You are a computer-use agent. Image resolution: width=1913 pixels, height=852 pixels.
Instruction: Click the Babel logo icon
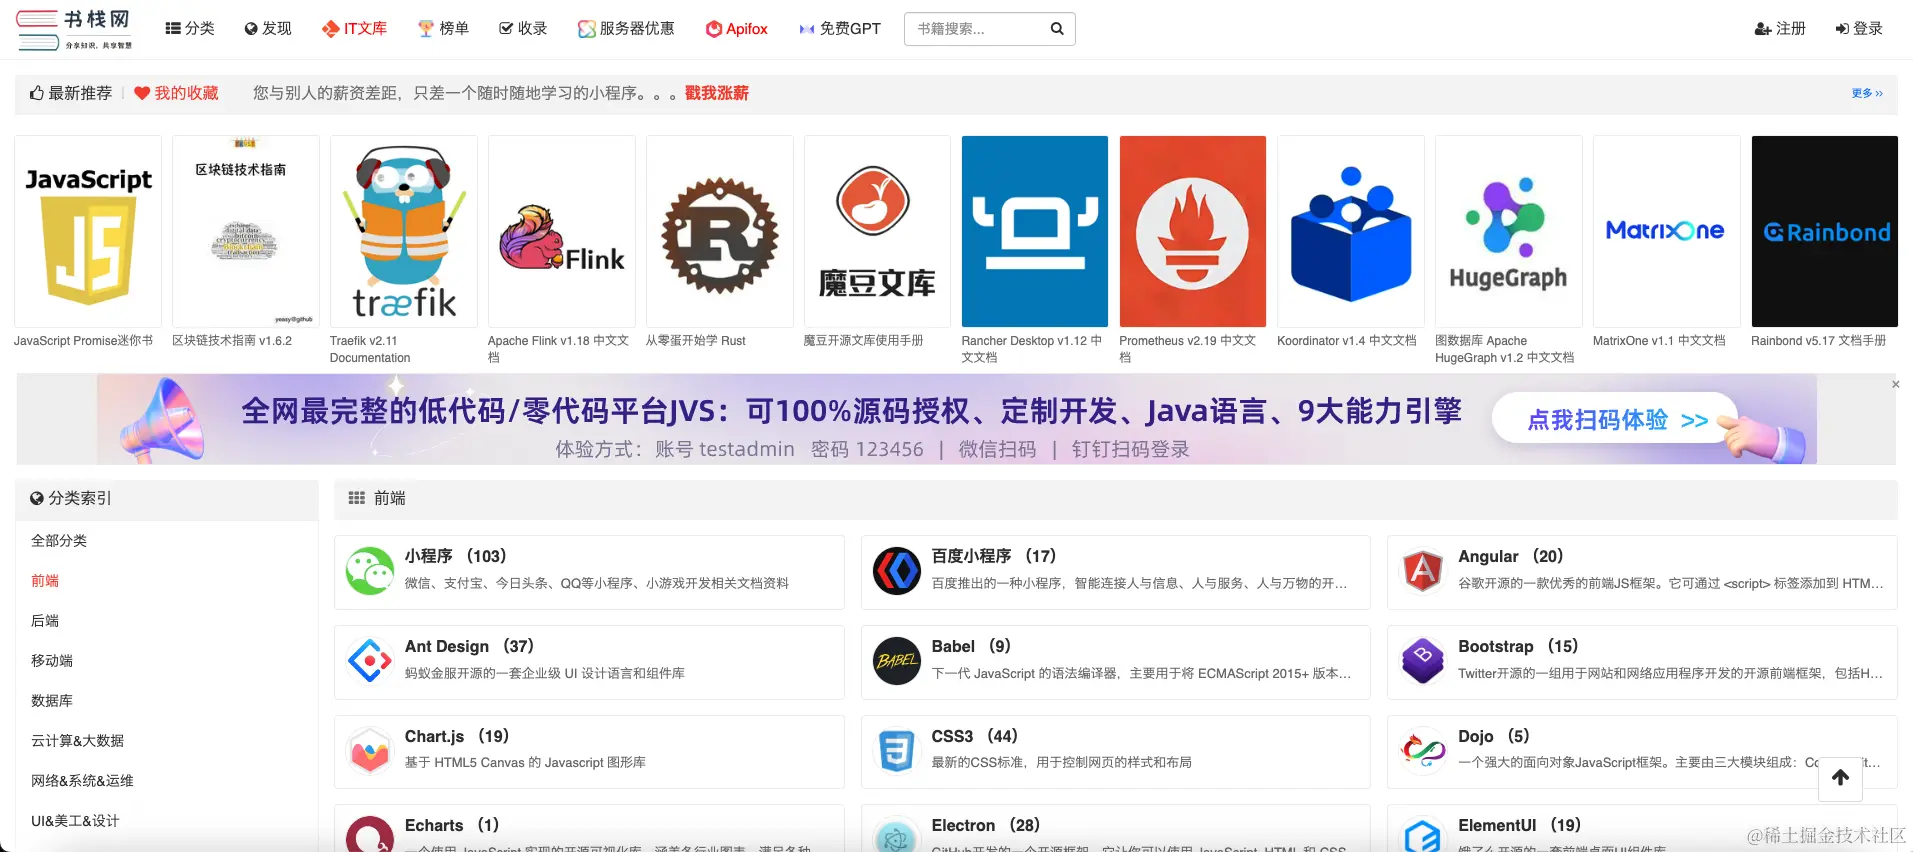pyautogui.click(x=897, y=661)
